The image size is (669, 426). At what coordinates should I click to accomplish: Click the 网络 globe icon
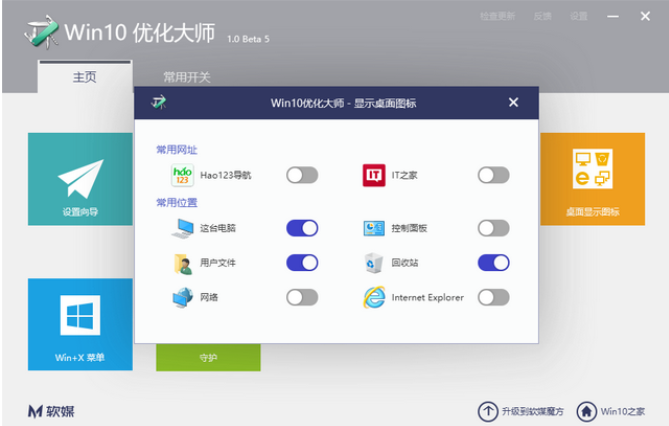[x=182, y=297]
